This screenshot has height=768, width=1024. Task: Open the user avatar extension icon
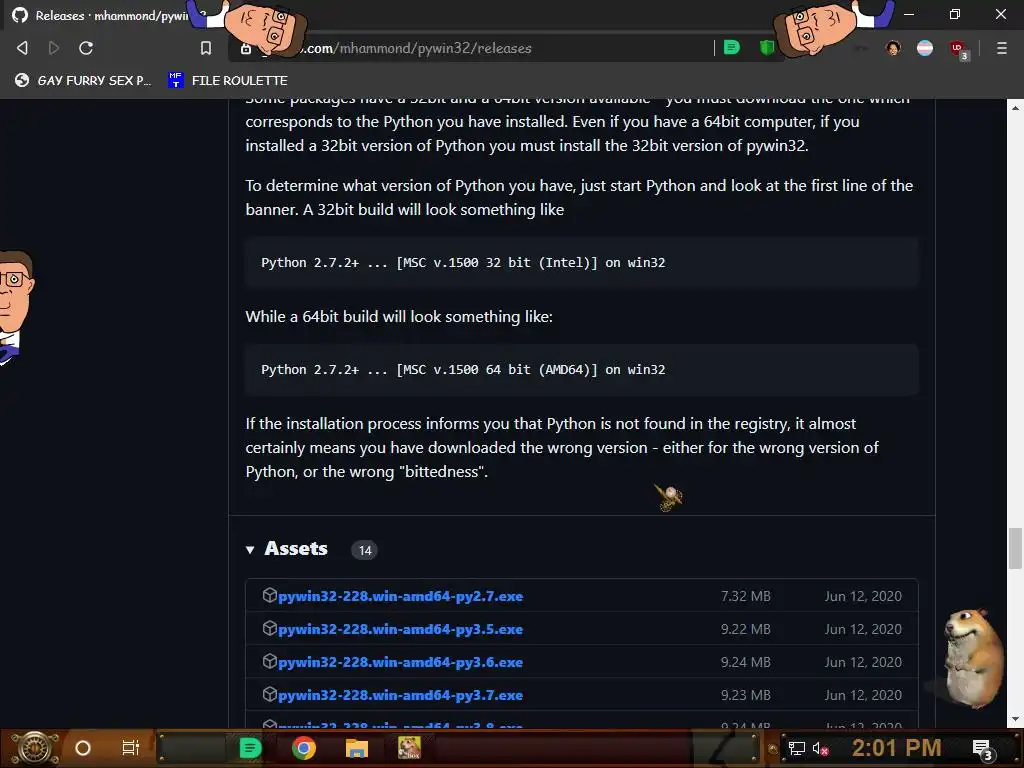(x=893, y=48)
